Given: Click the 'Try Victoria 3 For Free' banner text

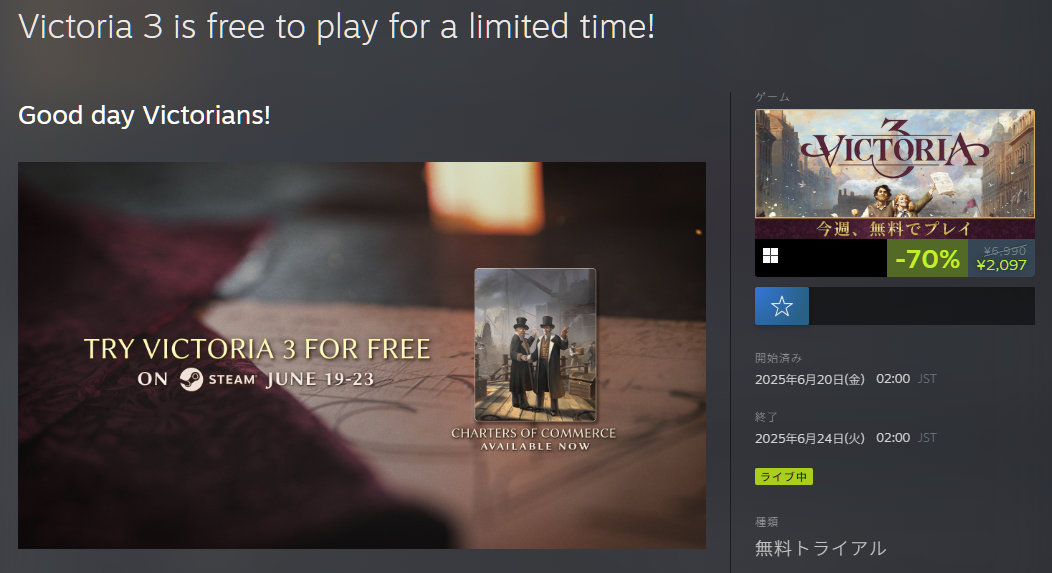Looking at the screenshot, I should [x=257, y=349].
